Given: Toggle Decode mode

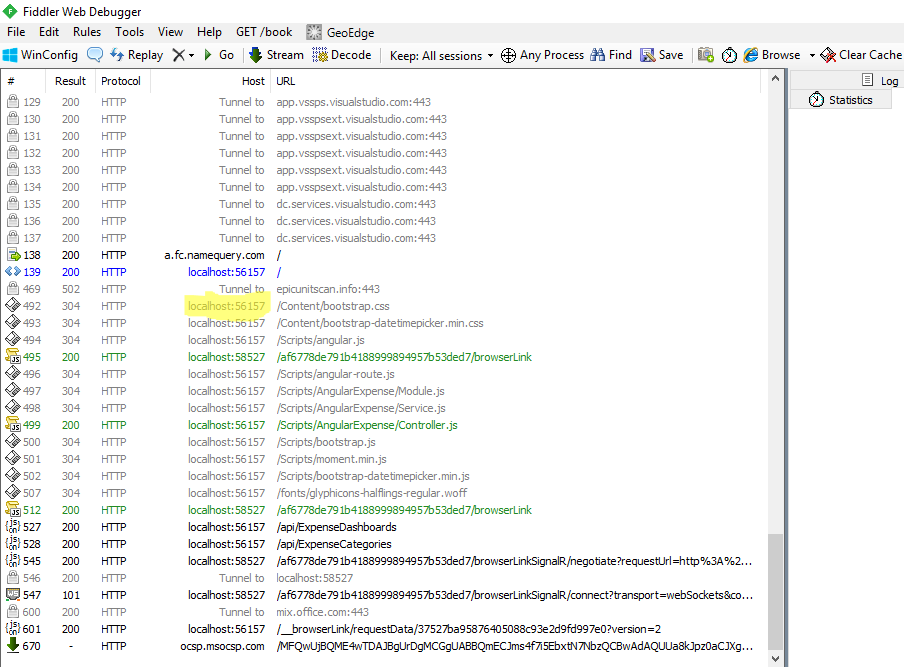Looking at the screenshot, I should 341,55.
